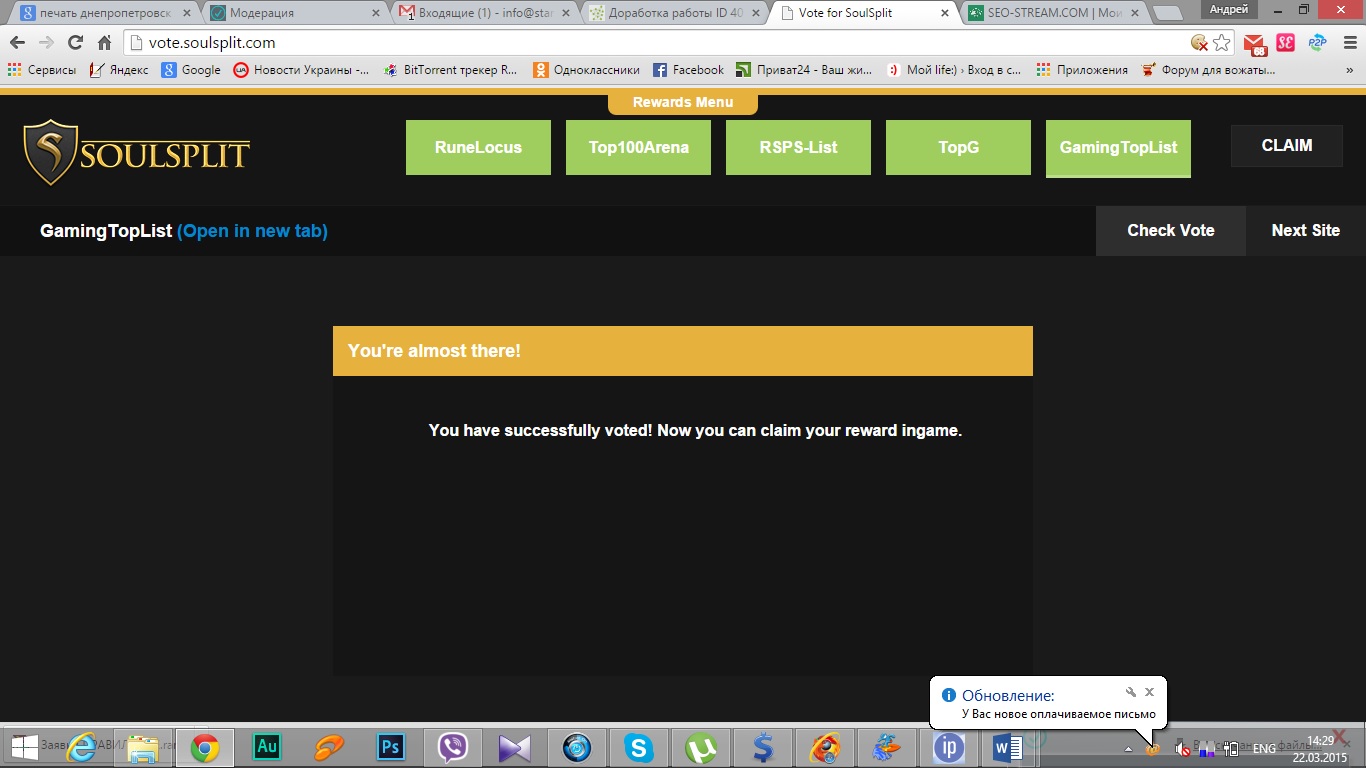1366x768 pixels.
Task: Open the Яндекс bookmark
Action: (119, 70)
